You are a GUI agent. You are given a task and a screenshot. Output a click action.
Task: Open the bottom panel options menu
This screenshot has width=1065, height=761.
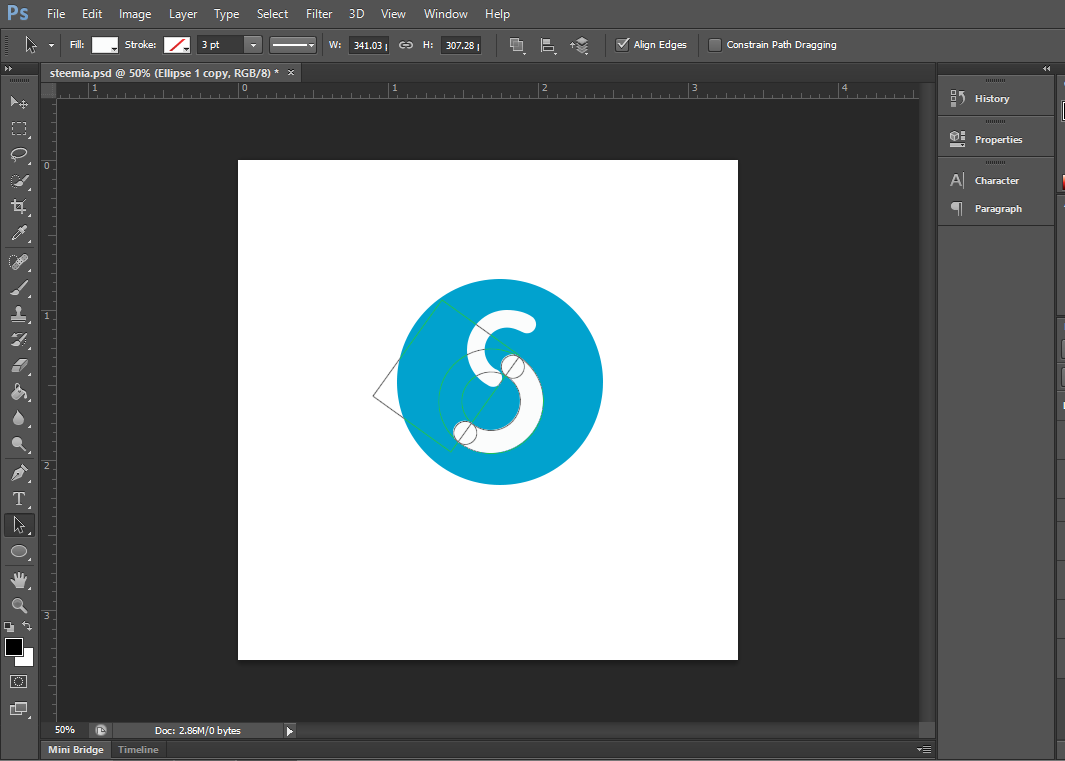pyautogui.click(x=924, y=749)
